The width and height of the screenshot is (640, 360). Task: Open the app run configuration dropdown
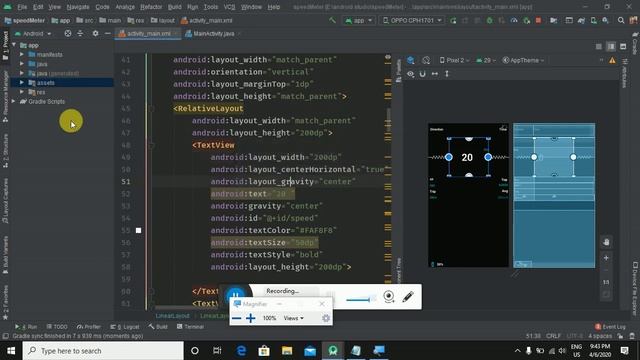(x=359, y=20)
